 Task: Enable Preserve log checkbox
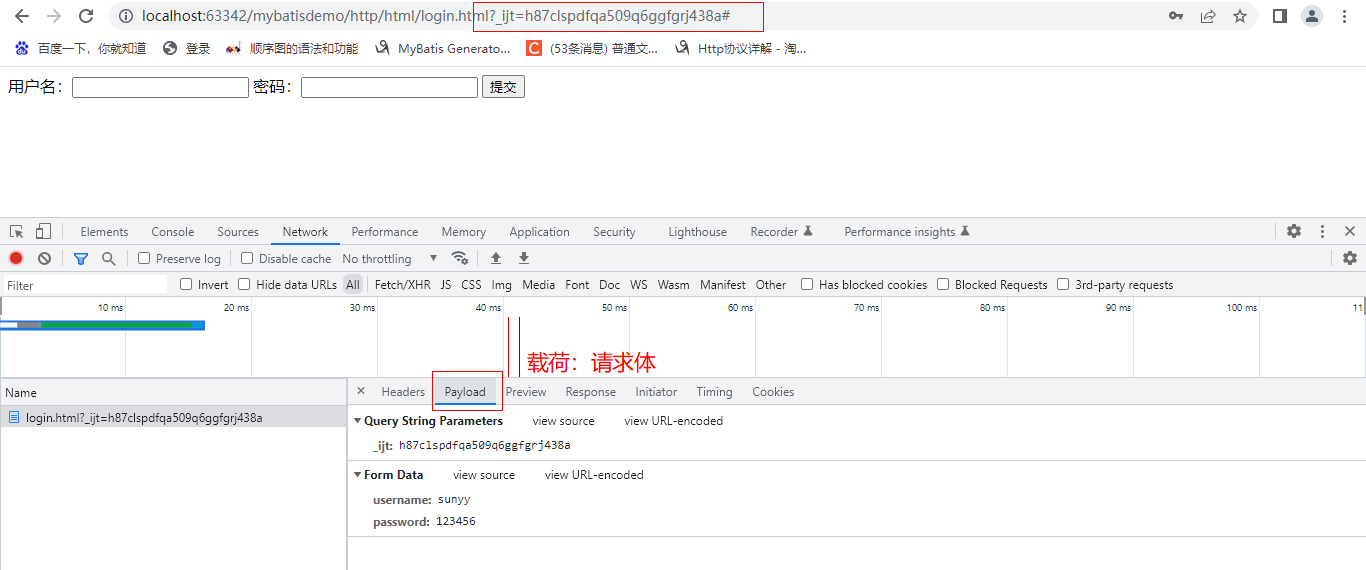pyautogui.click(x=144, y=258)
